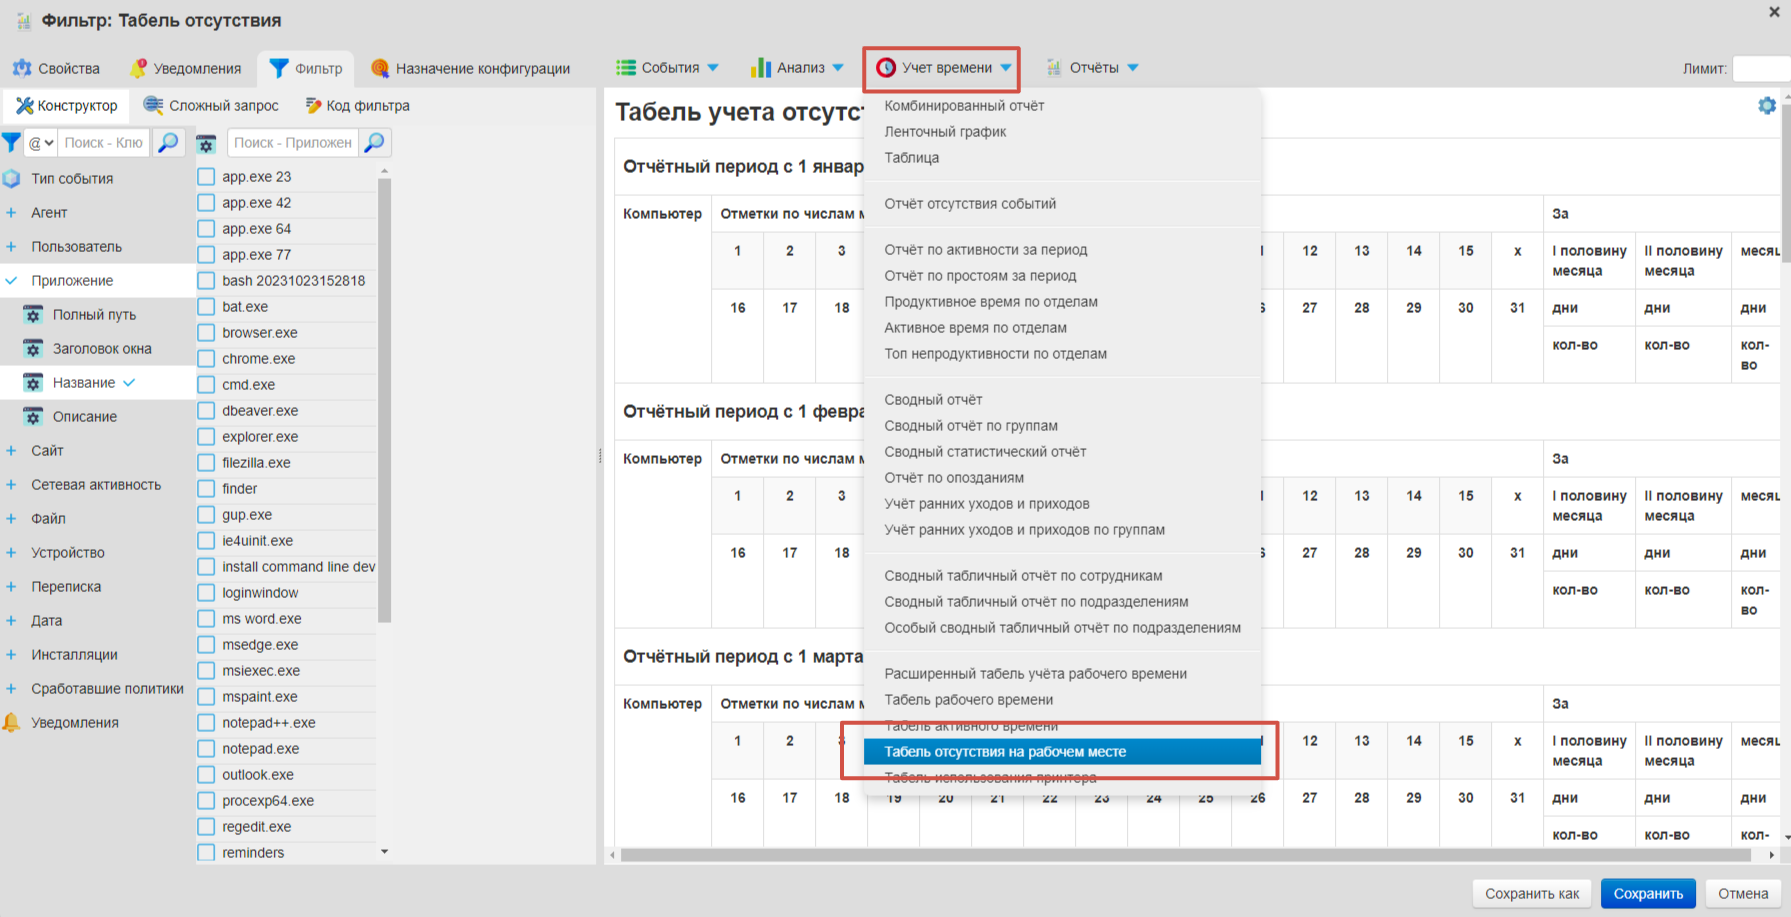
Task: Expand the Пользователь tree node
Action: tap(11, 247)
